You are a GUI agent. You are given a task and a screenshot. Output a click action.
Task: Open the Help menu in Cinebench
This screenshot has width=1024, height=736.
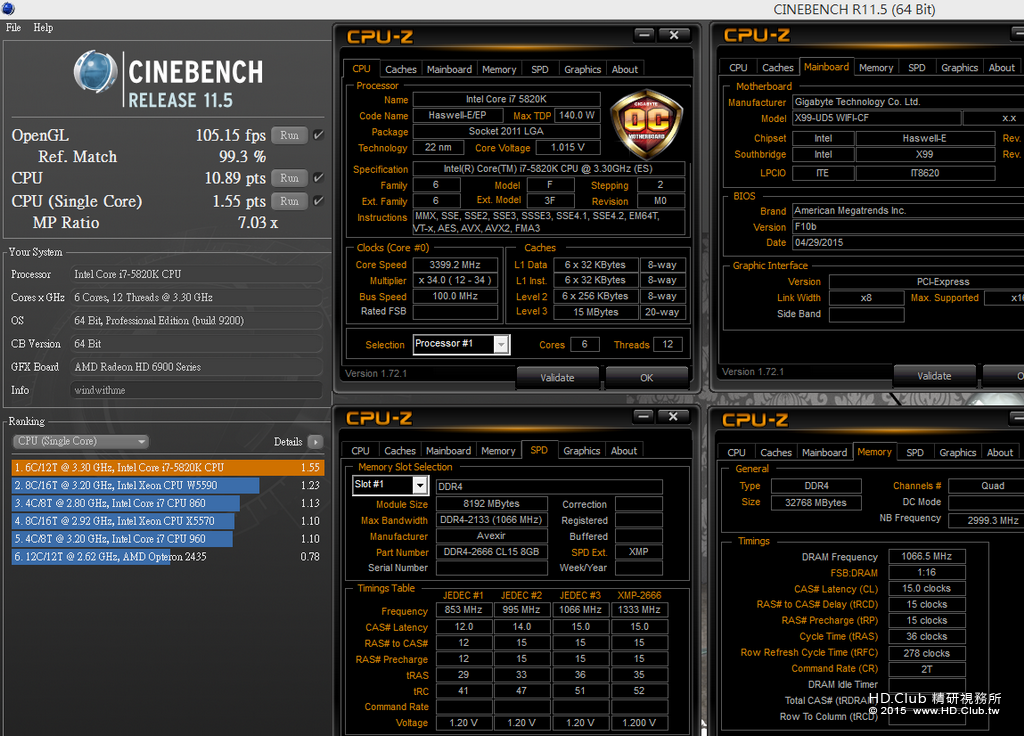[x=43, y=27]
